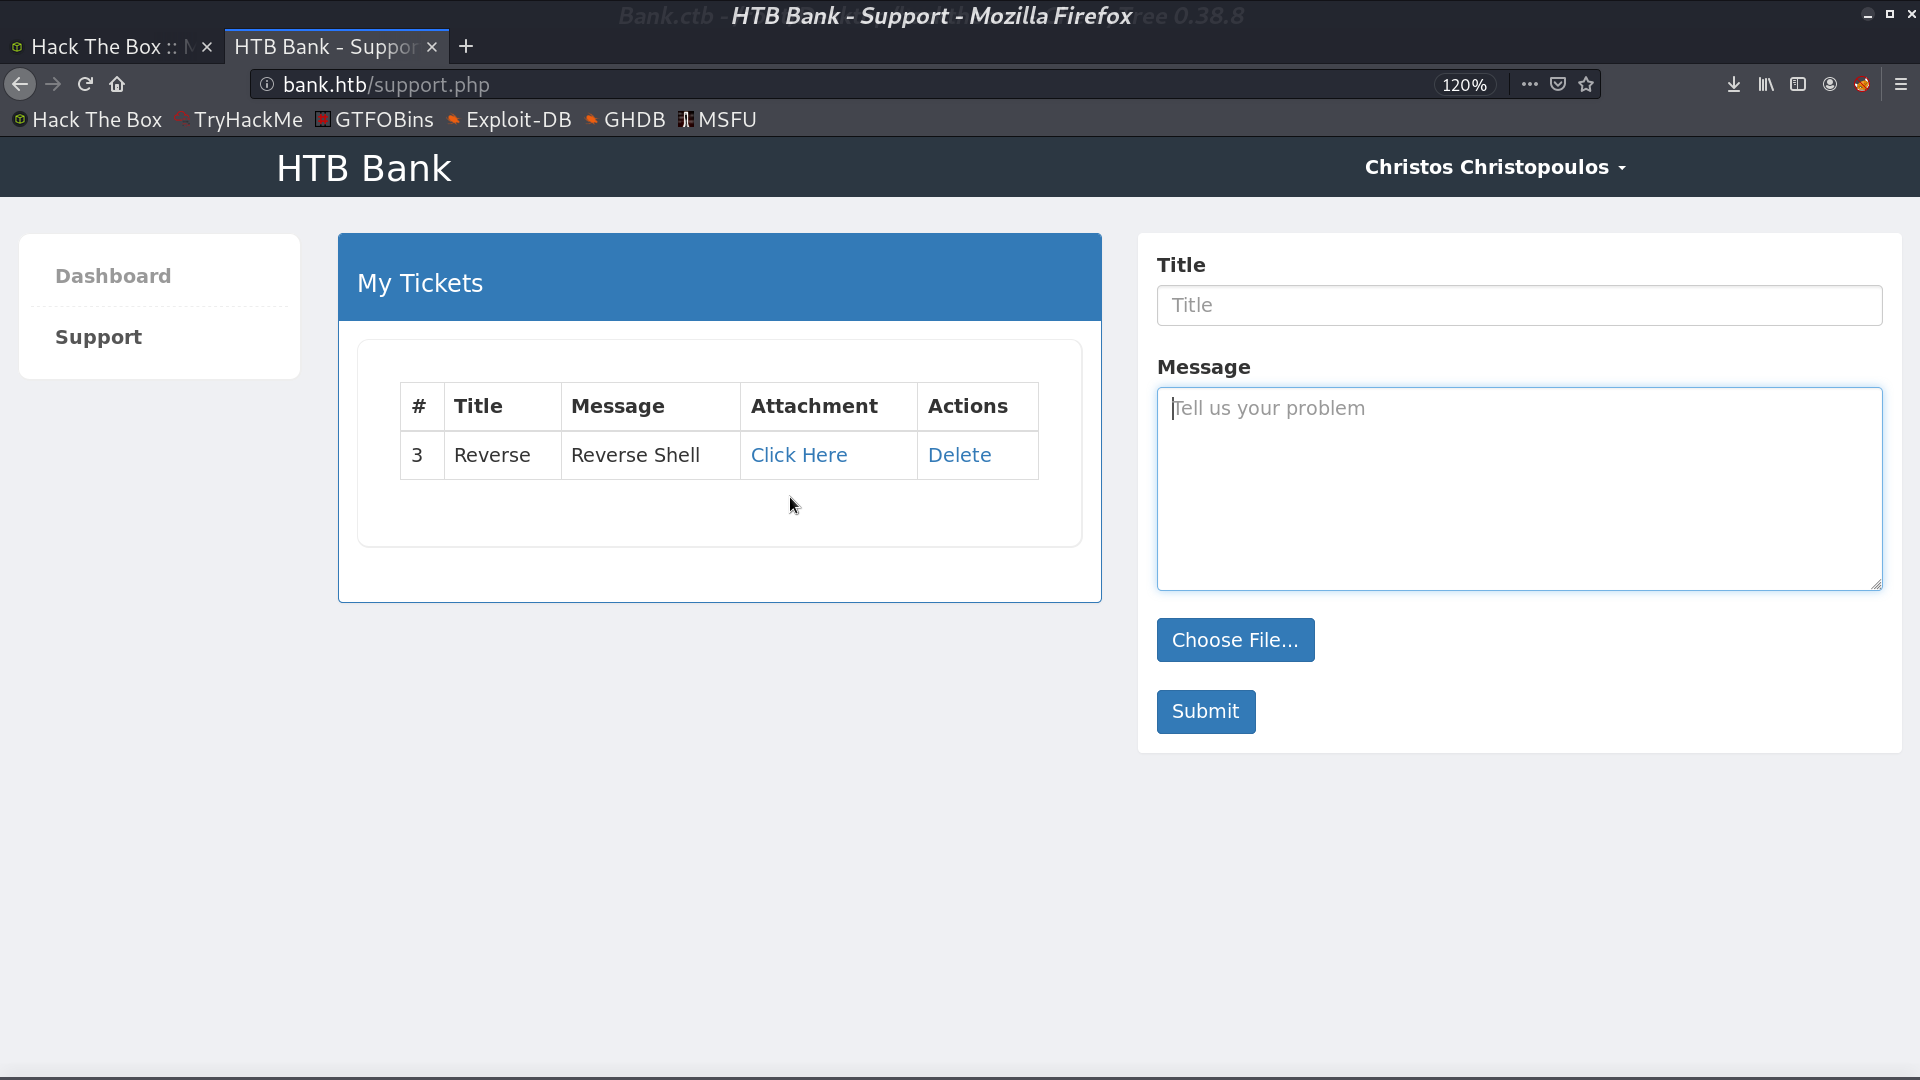Image resolution: width=1920 pixels, height=1080 pixels.
Task: Open page actions three-dot menu
Action: pos(1529,85)
